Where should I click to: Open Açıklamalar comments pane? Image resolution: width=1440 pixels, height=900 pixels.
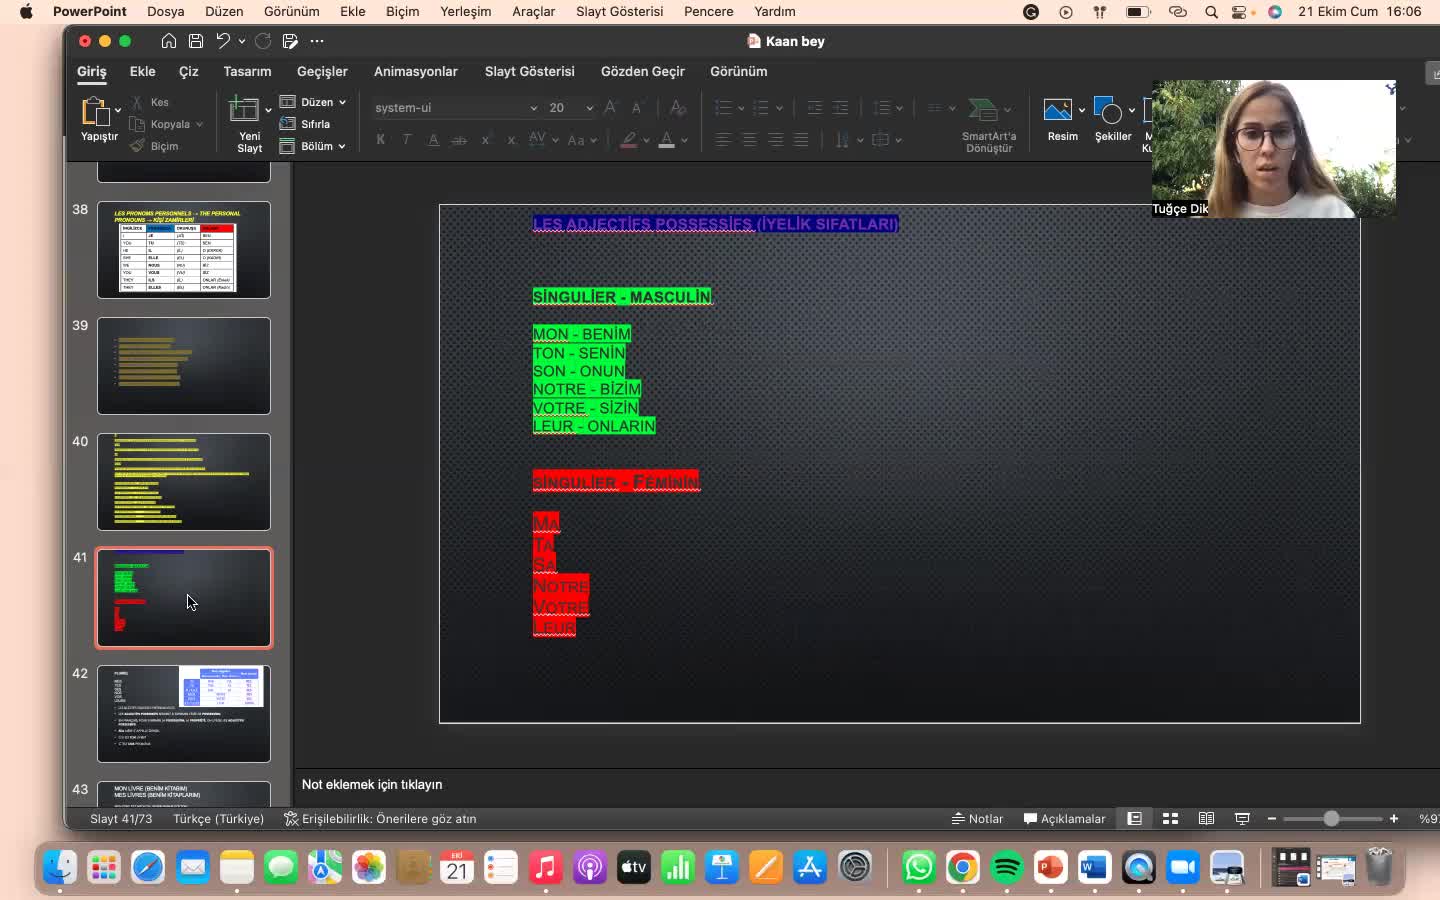[1064, 819]
